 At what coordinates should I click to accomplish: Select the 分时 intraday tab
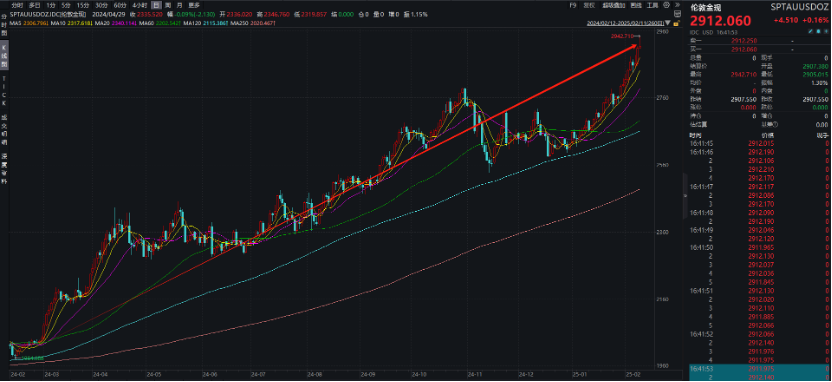[17, 5]
